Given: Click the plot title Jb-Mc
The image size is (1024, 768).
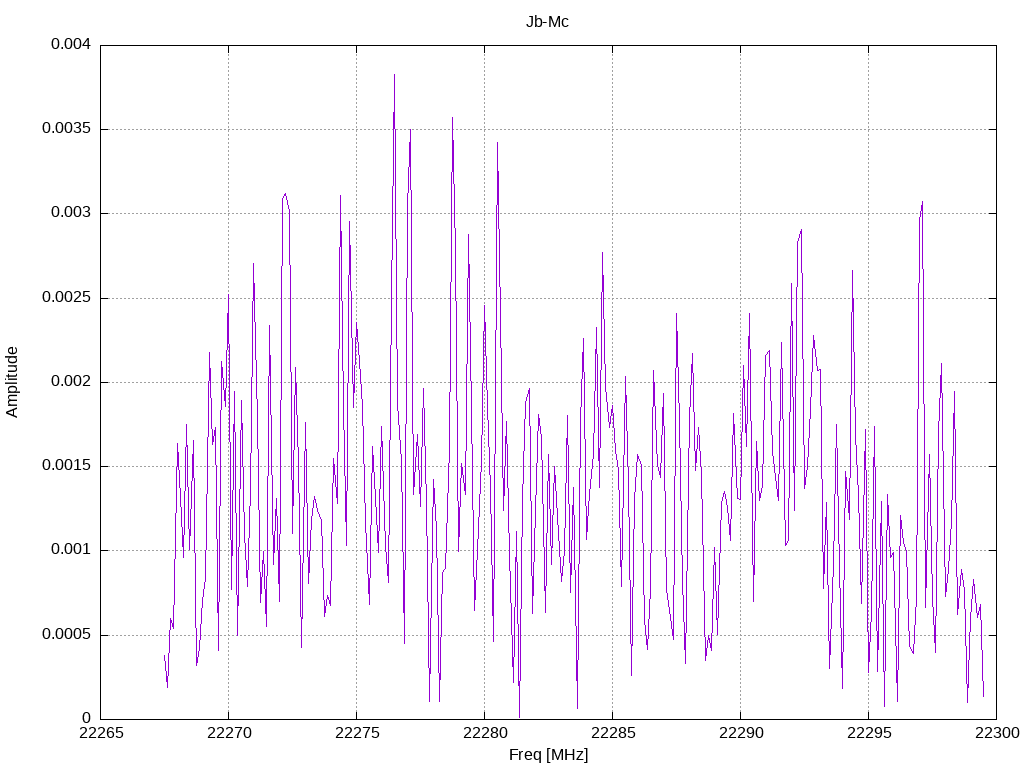Looking at the screenshot, I should tap(547, 22).
